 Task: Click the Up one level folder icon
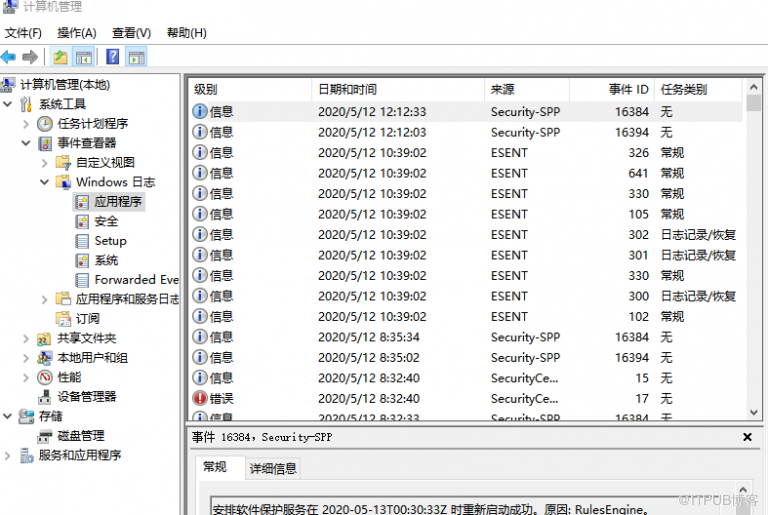tap(60, 57)
